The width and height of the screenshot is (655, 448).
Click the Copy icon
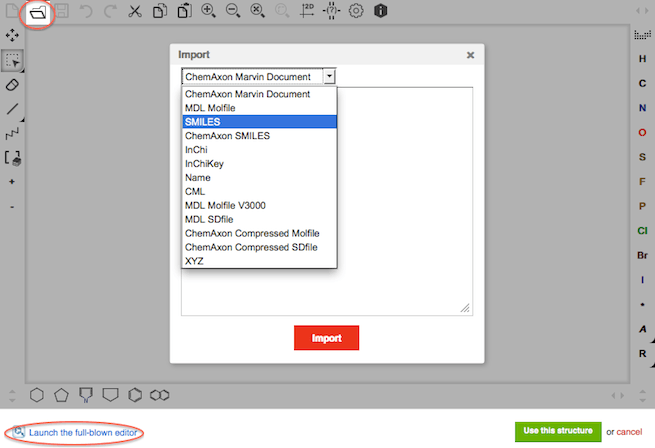pos(160,11)
